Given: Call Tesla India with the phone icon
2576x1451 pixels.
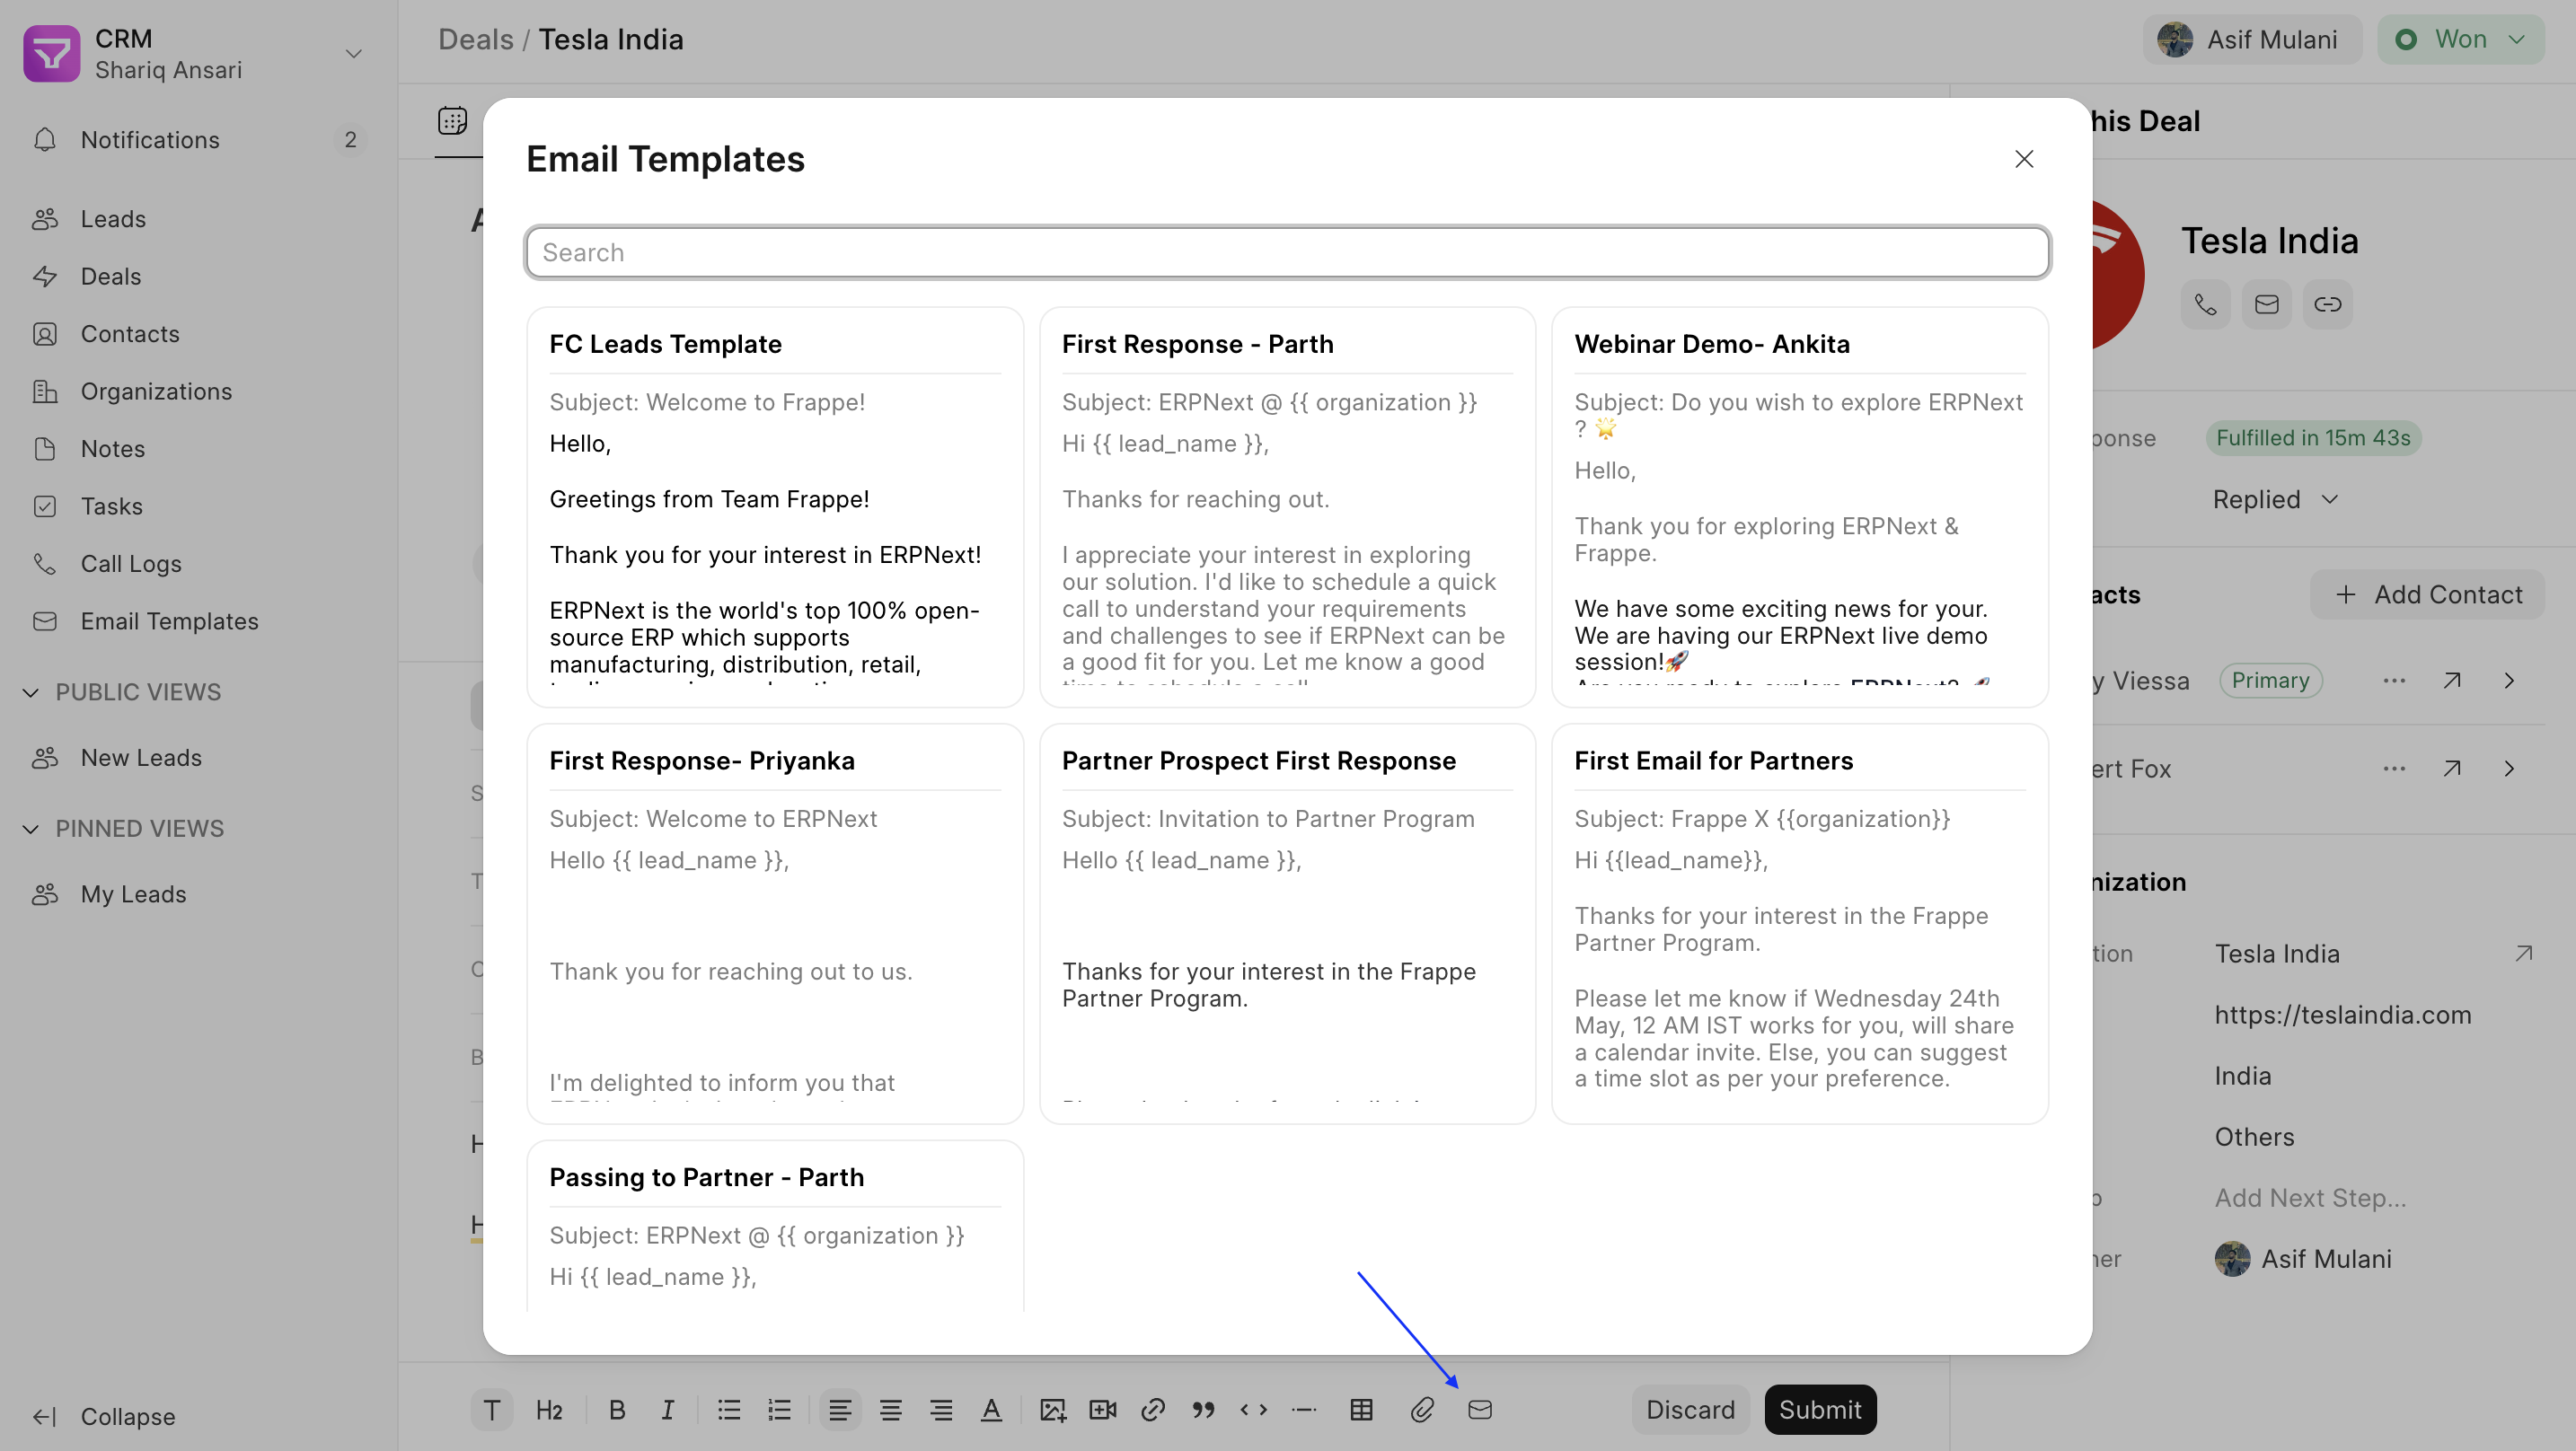Looking at the screenshot, I should point(2205,305).
